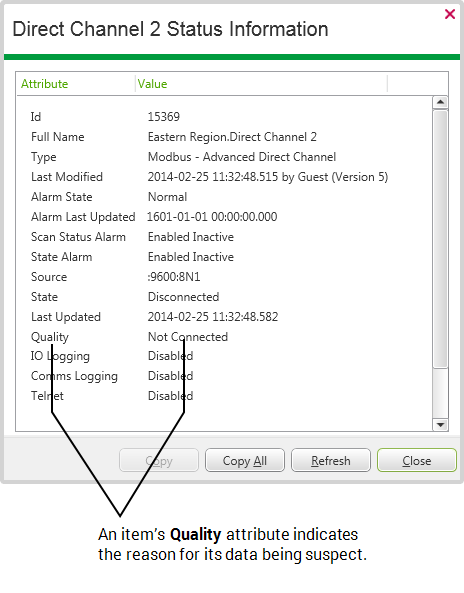Select the value 2014-02-25 11:32:48.582
Screen dimensions: 464x593
point(213,317)
